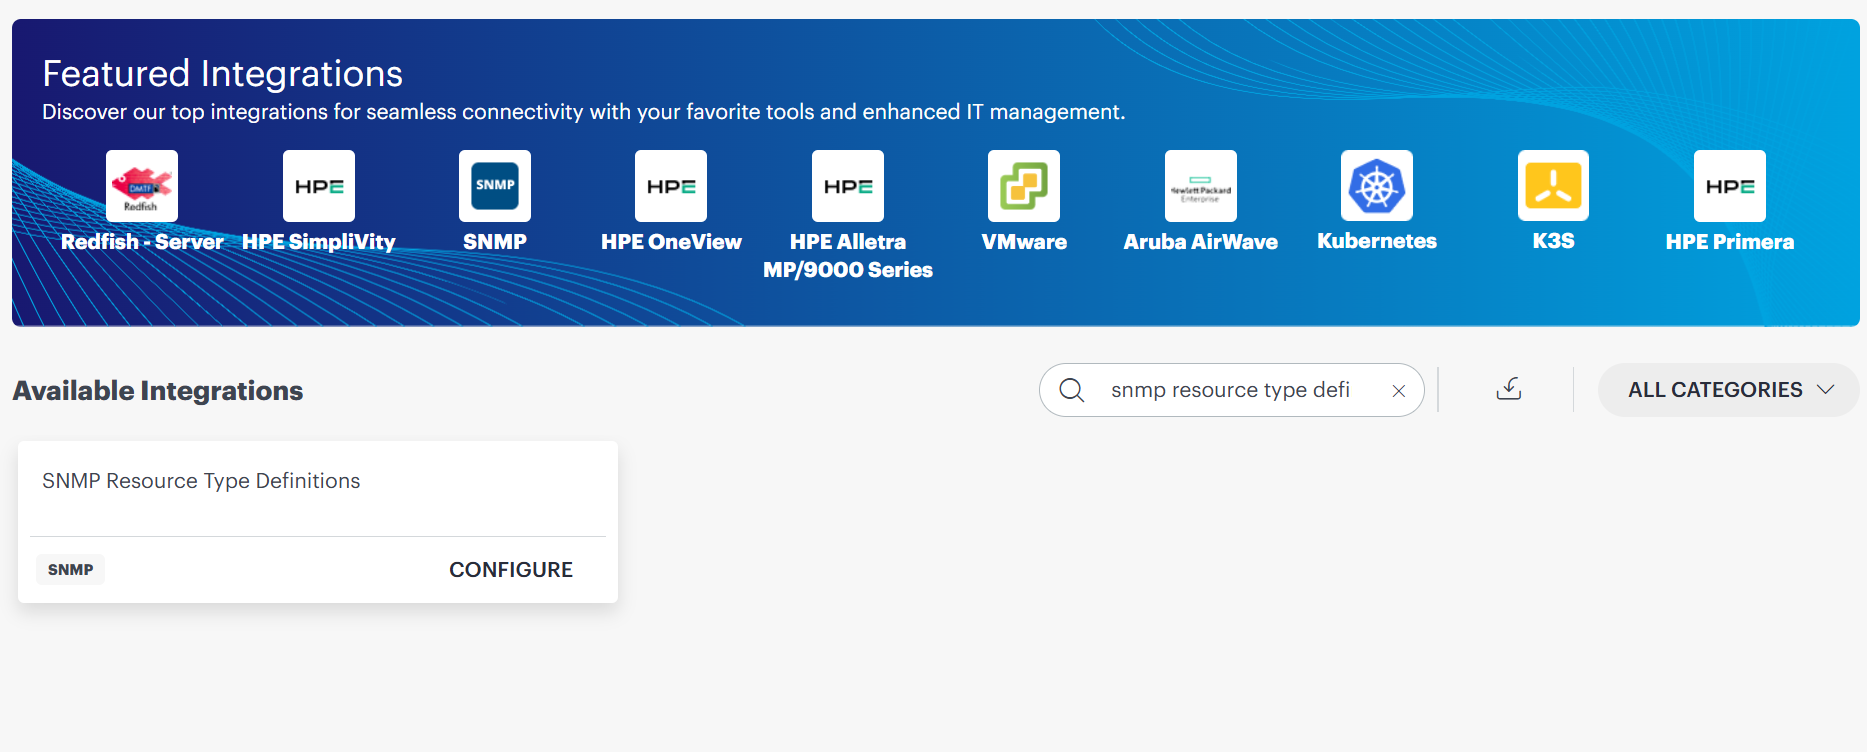This screenshot has height=752, width=1867.
Task: Click the Featured Integrations heading
Action: point(223,74)
